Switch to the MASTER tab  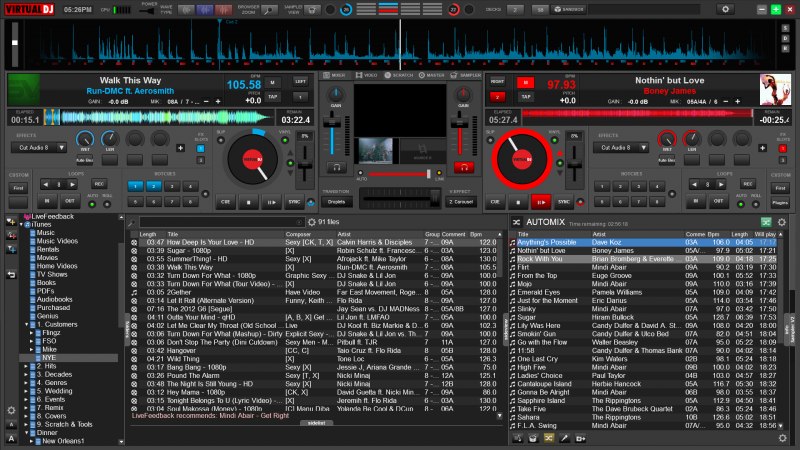point(432,75)
